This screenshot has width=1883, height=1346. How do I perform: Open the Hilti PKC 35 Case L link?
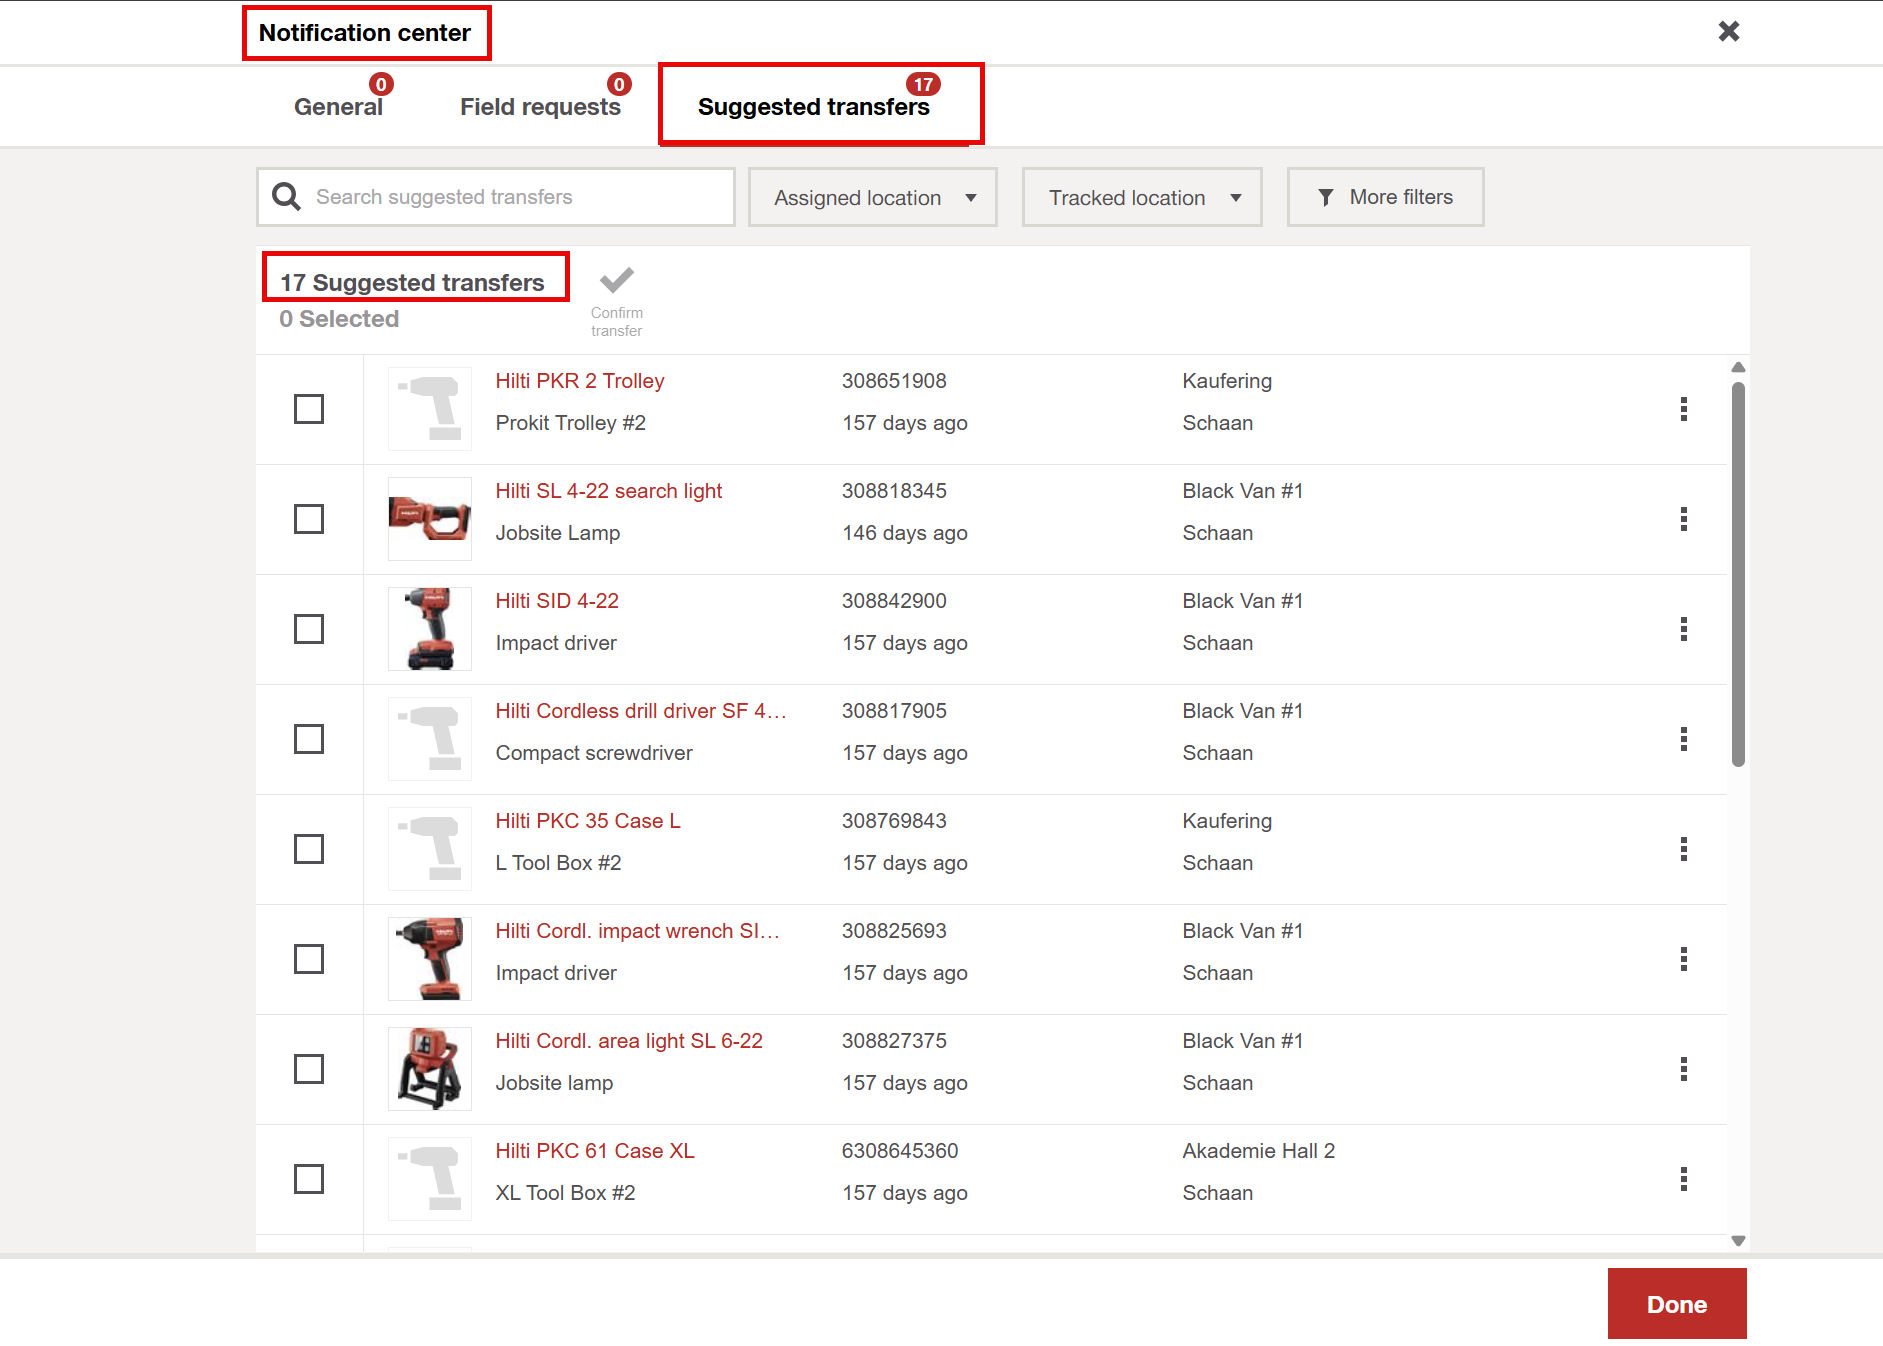[588, 821]
